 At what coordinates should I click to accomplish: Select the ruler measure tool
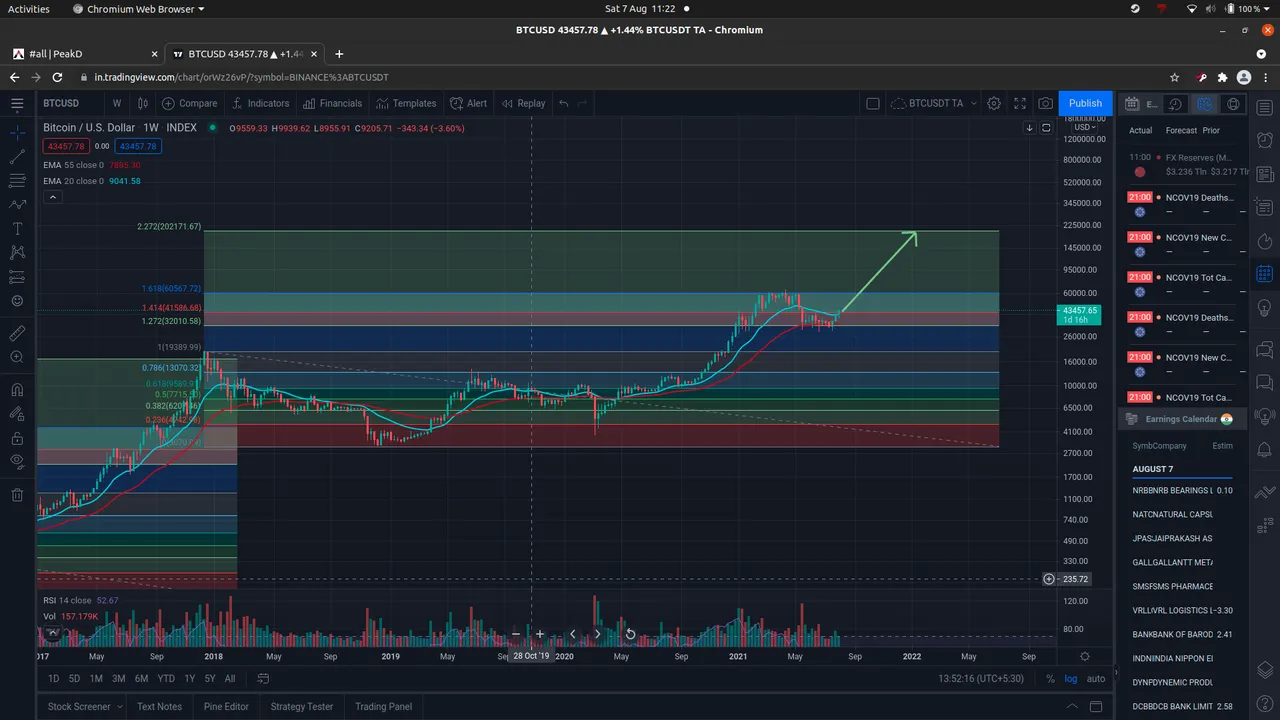tap(17, 333)
